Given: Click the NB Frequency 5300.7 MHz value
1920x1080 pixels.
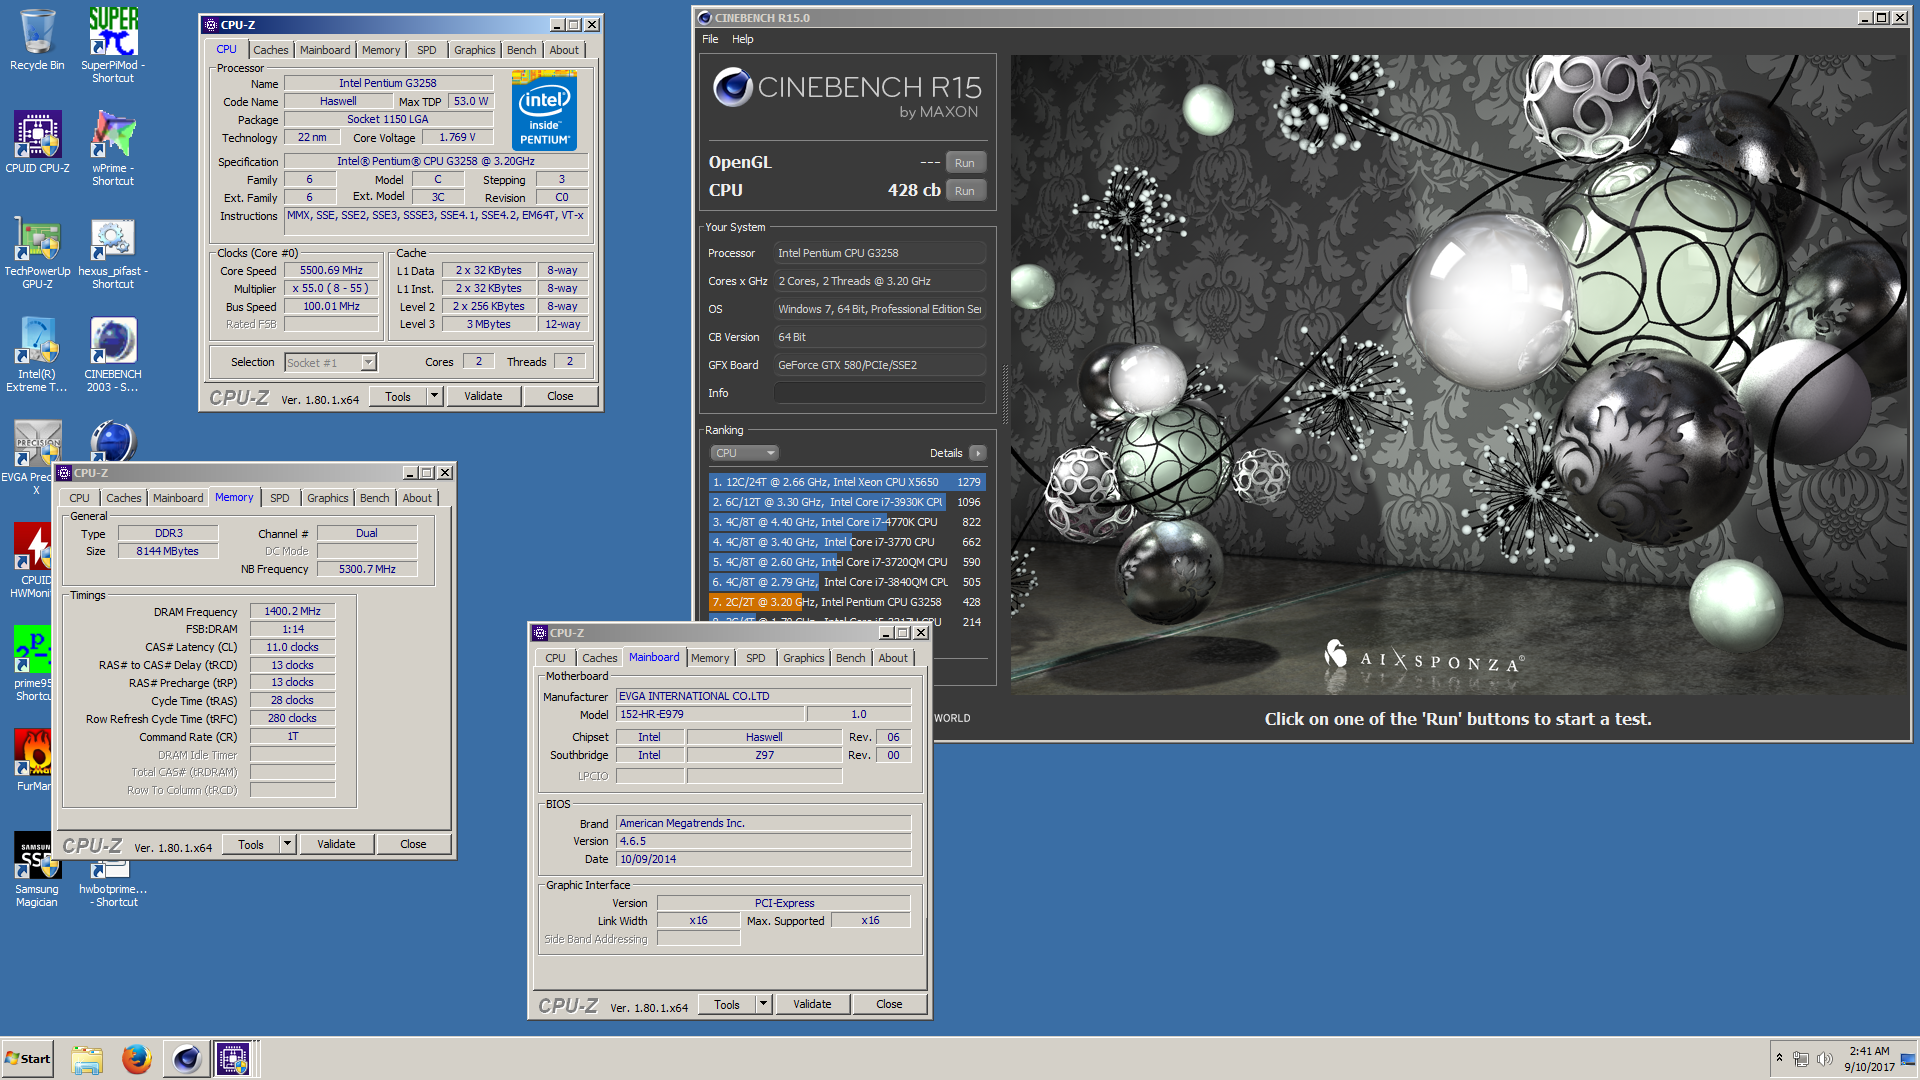Looking at the screenshot, I should point(367,569).
